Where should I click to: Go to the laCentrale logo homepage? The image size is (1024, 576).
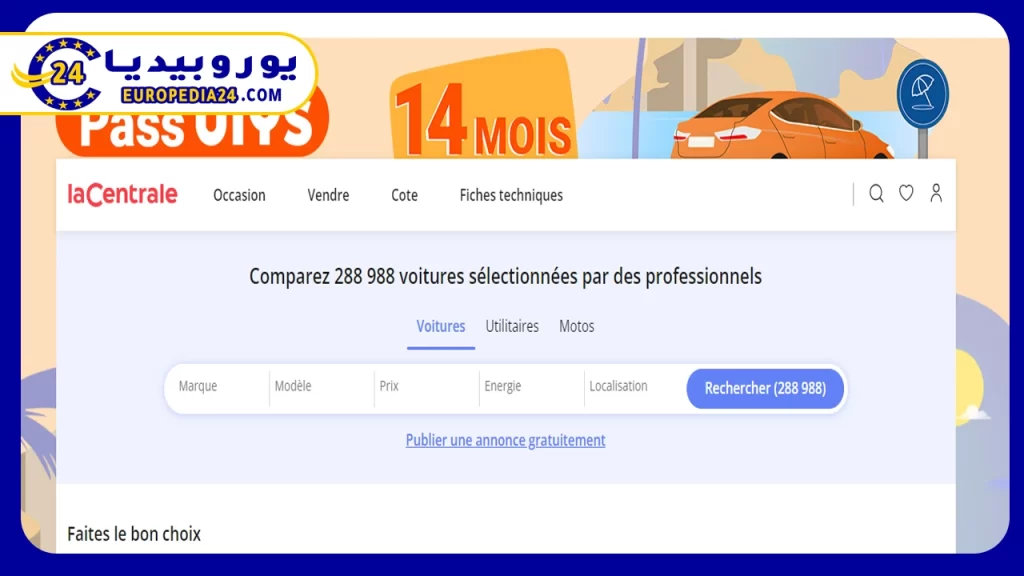coord(122,195)
